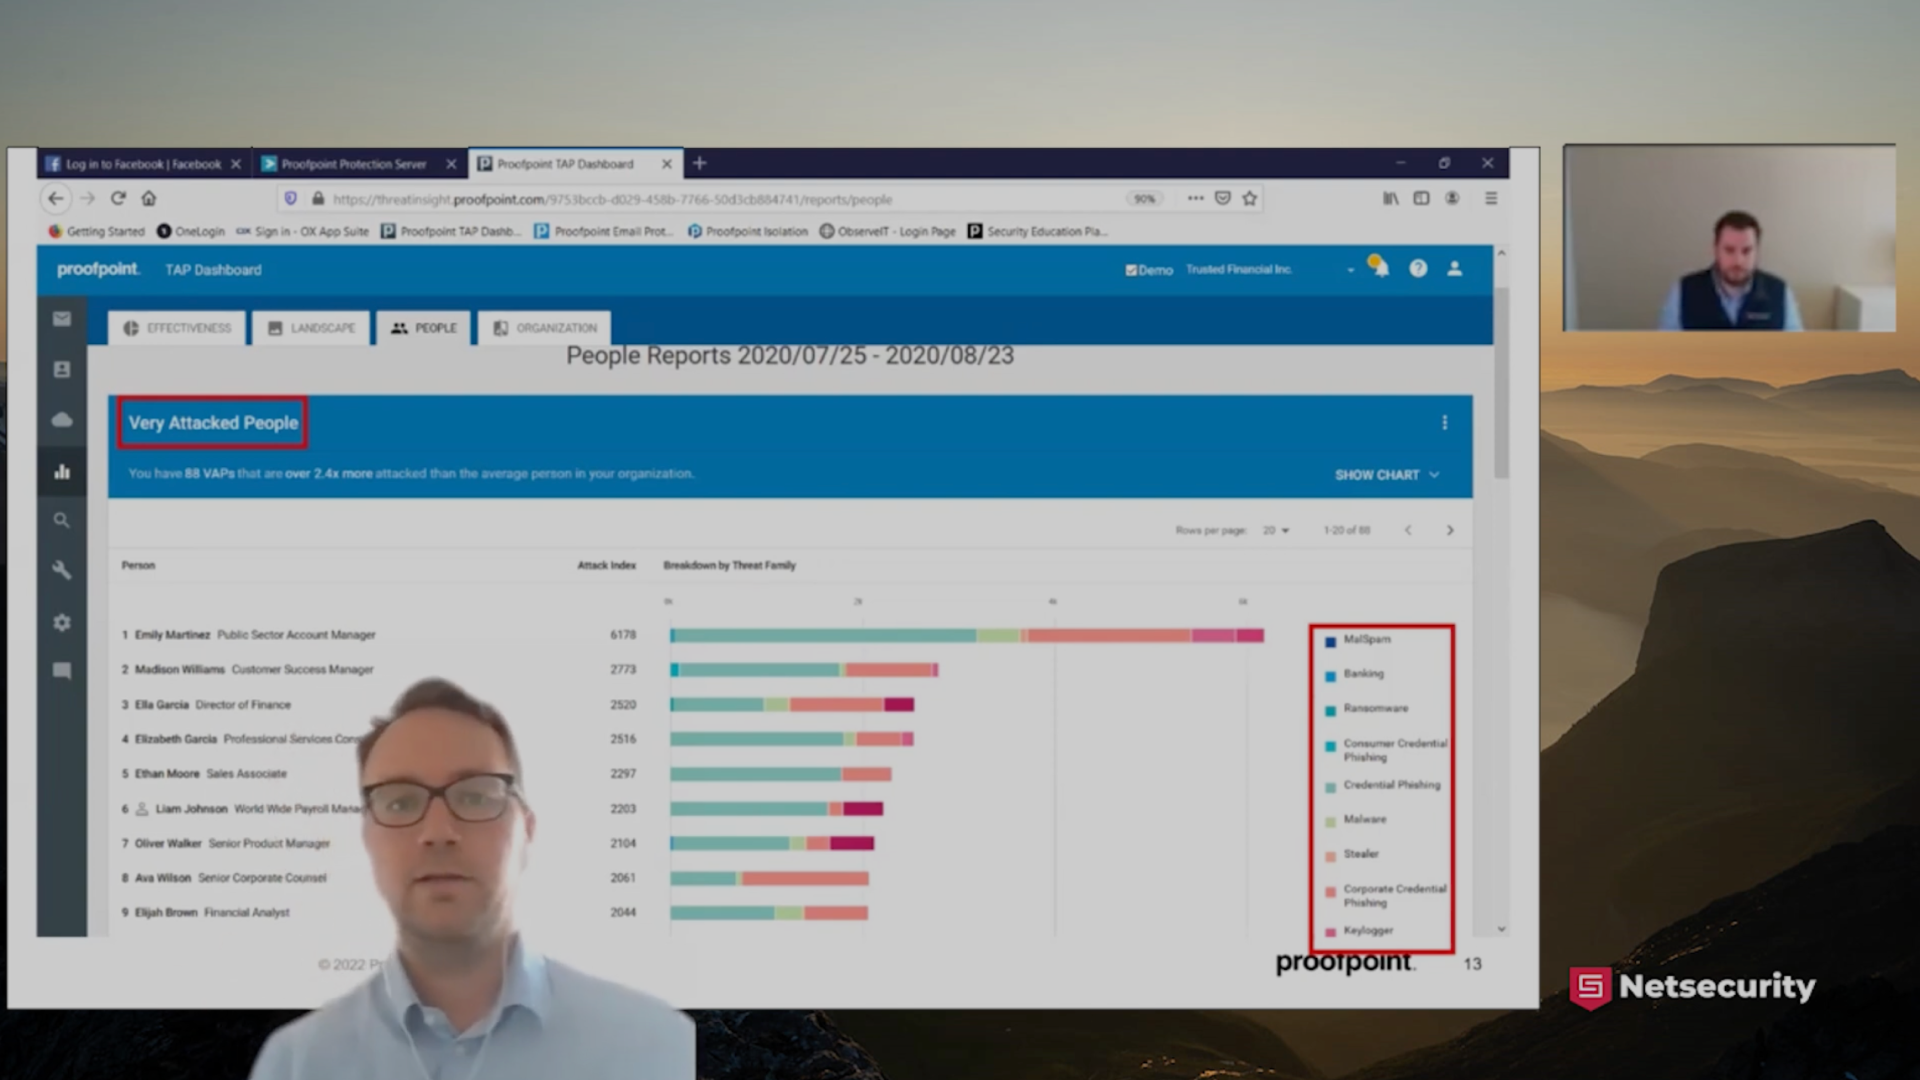Open the Proofpoint Isolation bookmark
The height and width of the screenshot is (1080, 1920).
[x=748, y=231]
